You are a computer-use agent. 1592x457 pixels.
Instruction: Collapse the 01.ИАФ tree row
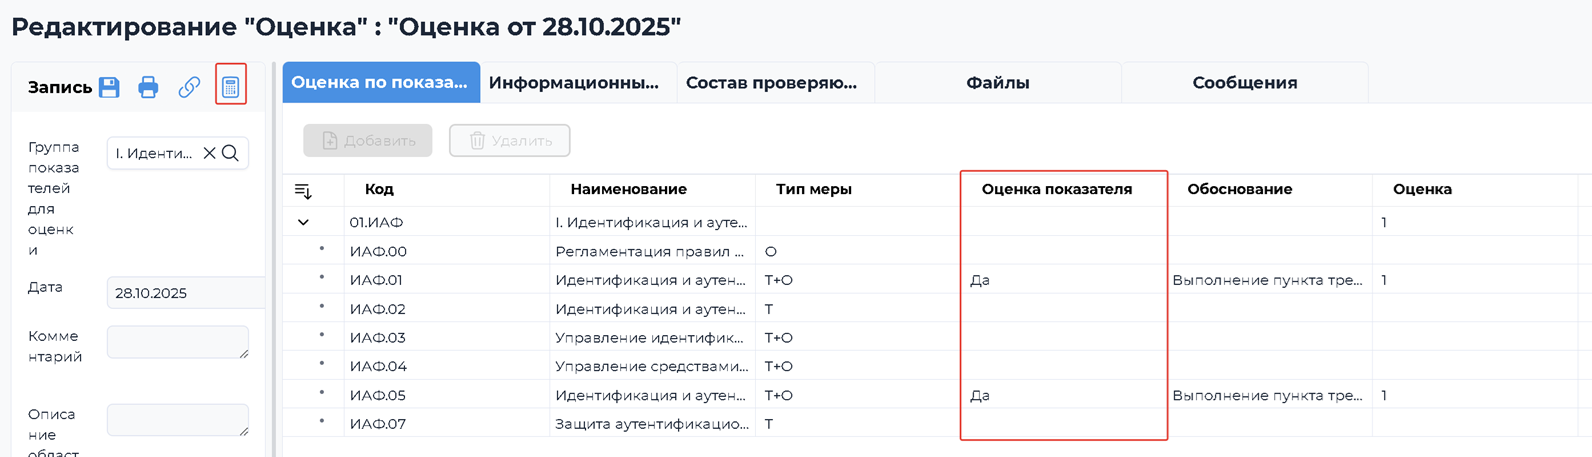click(303, 222)
